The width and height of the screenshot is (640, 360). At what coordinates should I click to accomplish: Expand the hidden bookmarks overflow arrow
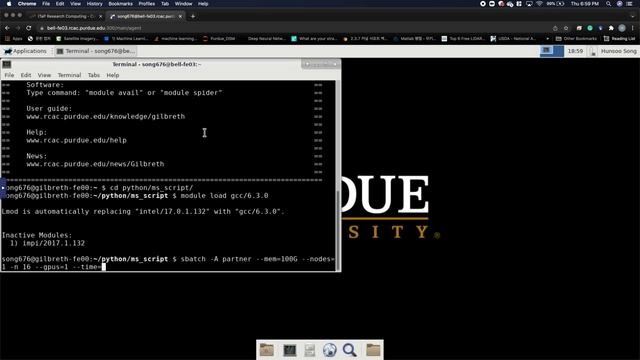pyautogui.click(x=547, y=38)
